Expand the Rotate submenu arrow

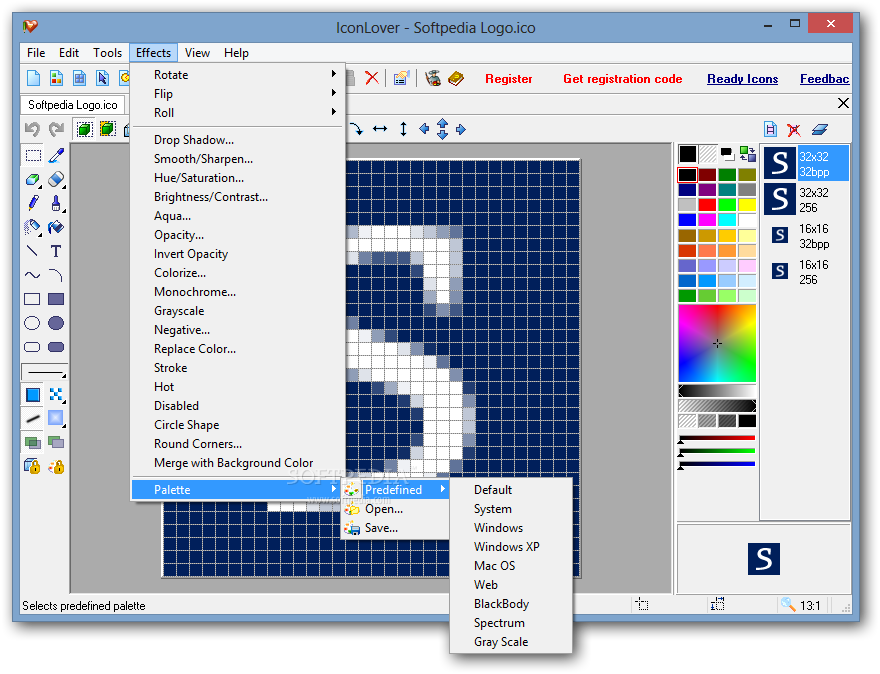coord(334,74)
